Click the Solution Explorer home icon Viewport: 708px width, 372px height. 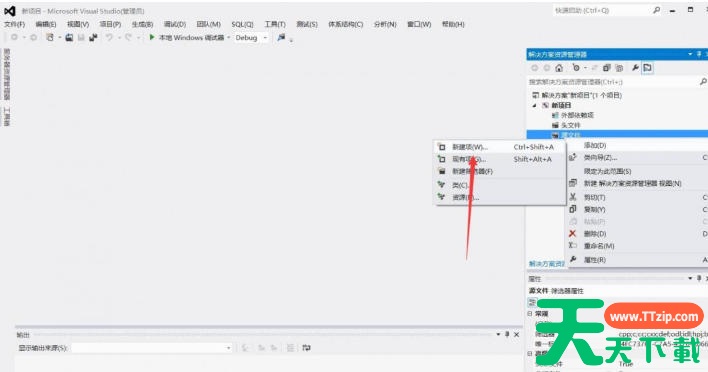(x=559, y=68)
